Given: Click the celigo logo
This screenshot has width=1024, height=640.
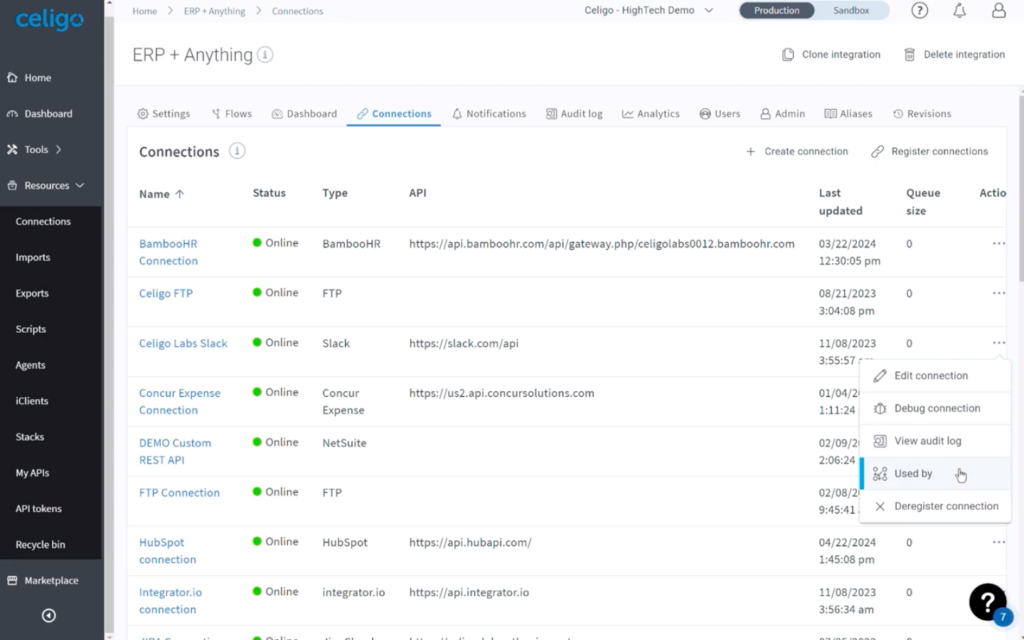Looking at the screenshot, I should (x=50, y=19).
